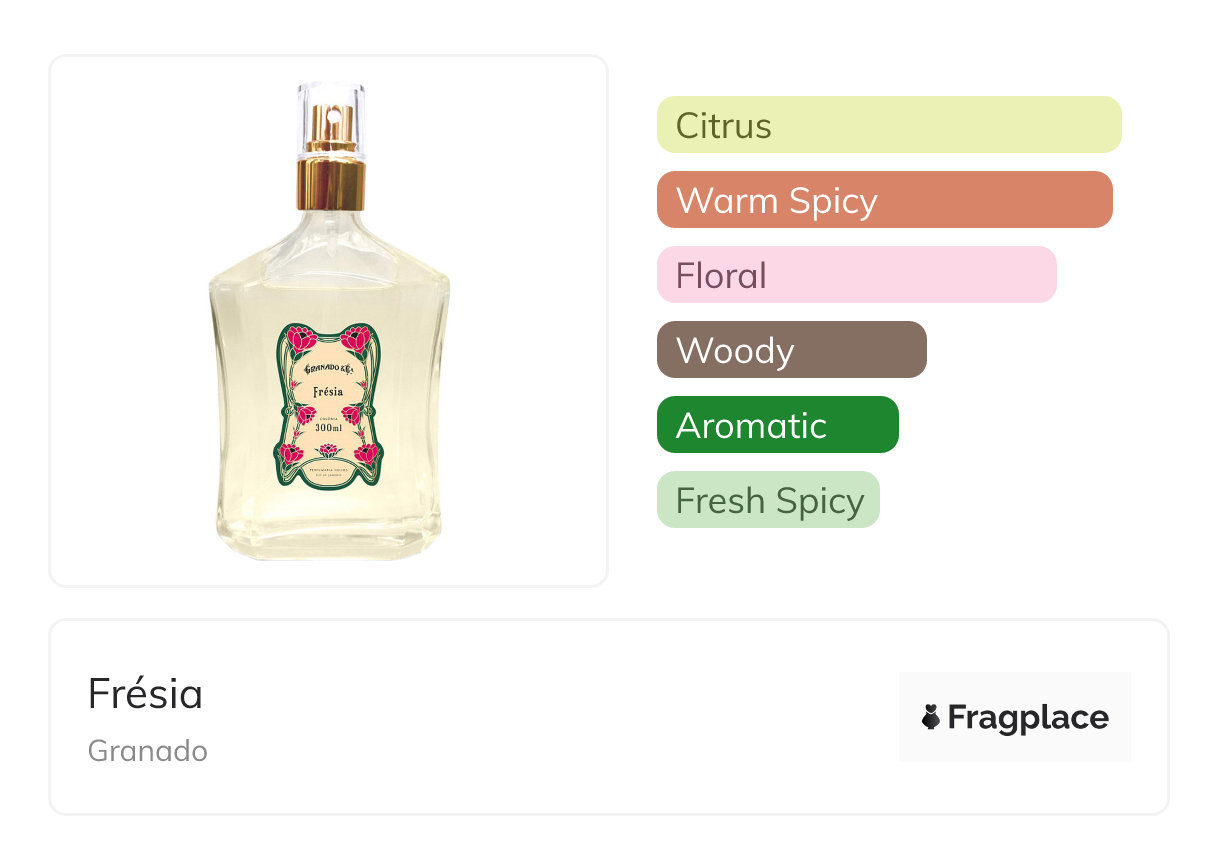Click the gold spray collar on the bottle
The image size is (1218, 864).
point(331,180)
